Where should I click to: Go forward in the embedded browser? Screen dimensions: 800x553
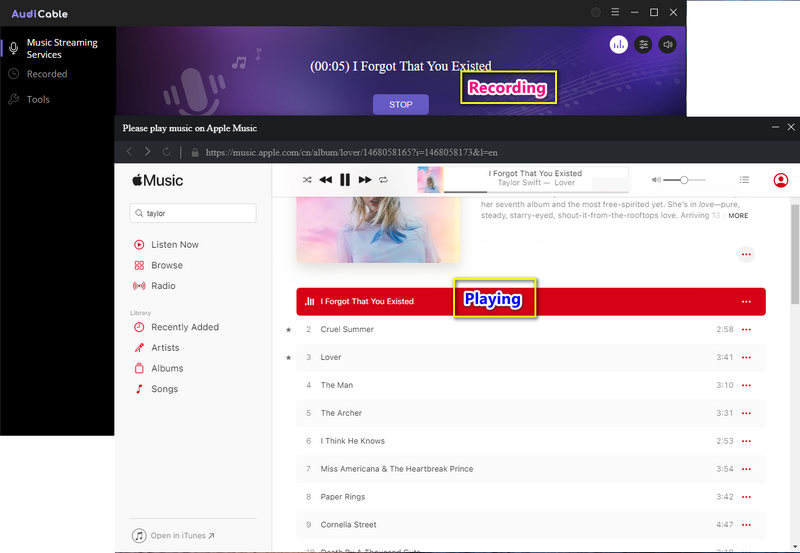(x=147, y=152)
